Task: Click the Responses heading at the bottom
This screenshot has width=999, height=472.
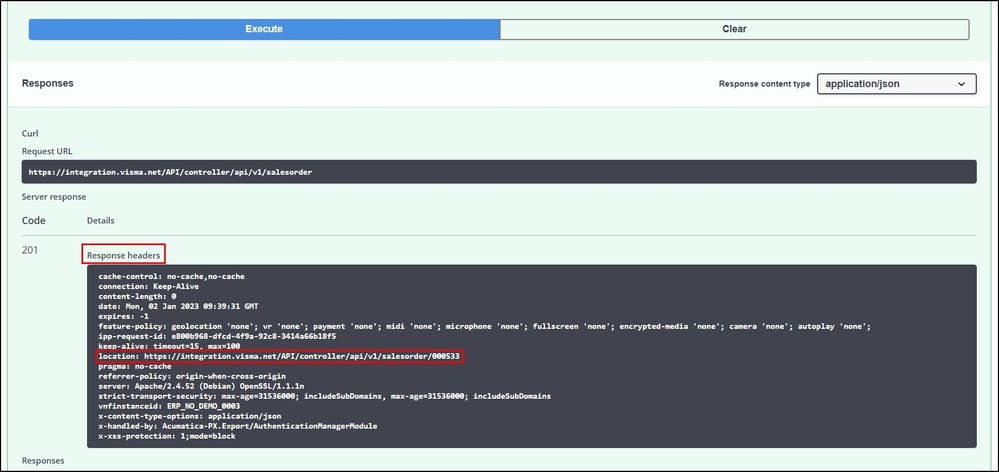Action: tap(43, 461)
